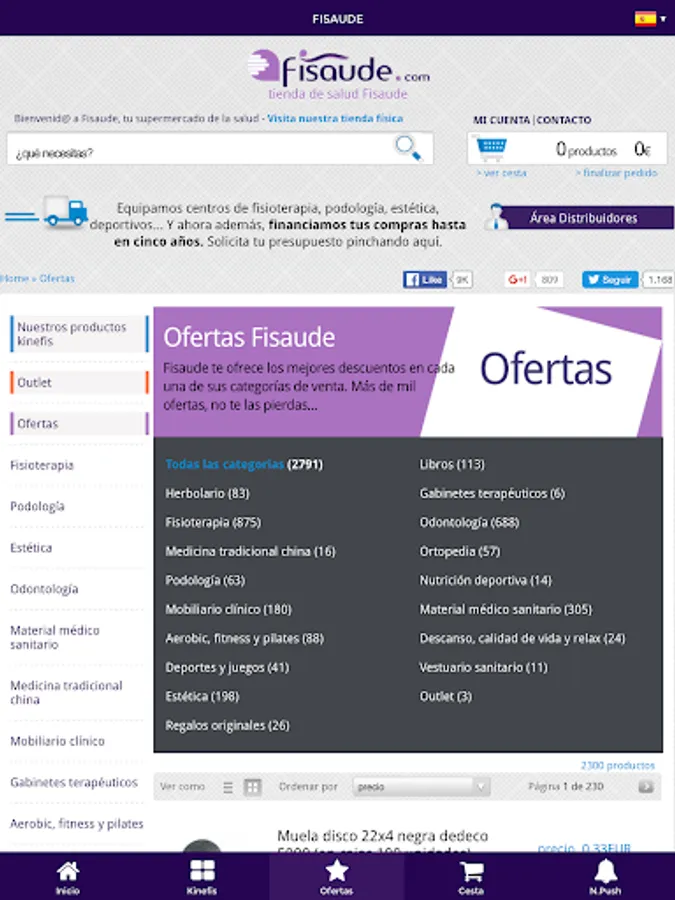Viewport: 675px width, 900px height.
Task: Open Ofertas star tab
Action: 337,876
